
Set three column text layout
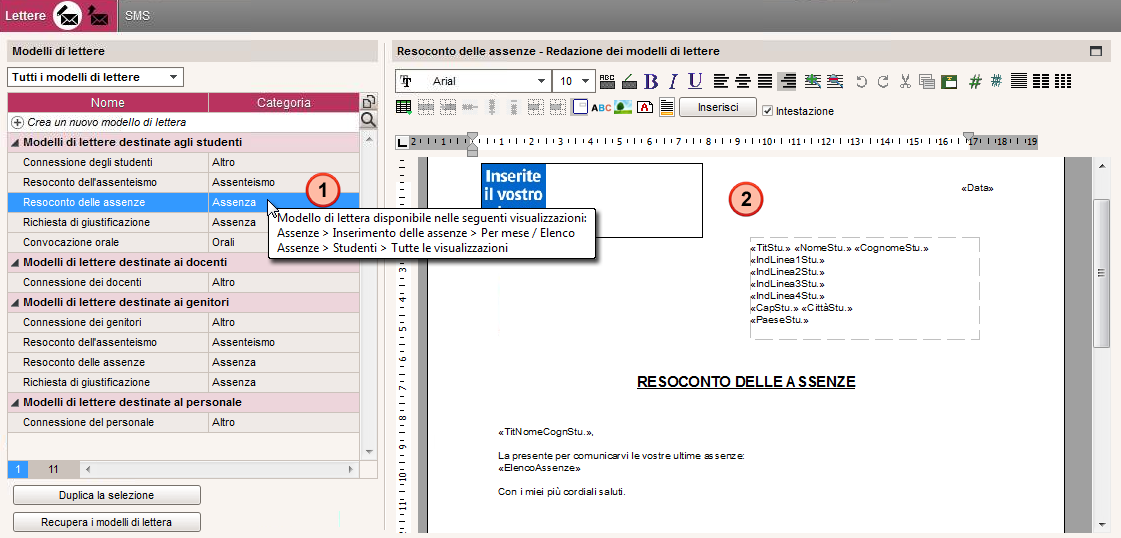pyautogui.click(x=1063, y=81)
